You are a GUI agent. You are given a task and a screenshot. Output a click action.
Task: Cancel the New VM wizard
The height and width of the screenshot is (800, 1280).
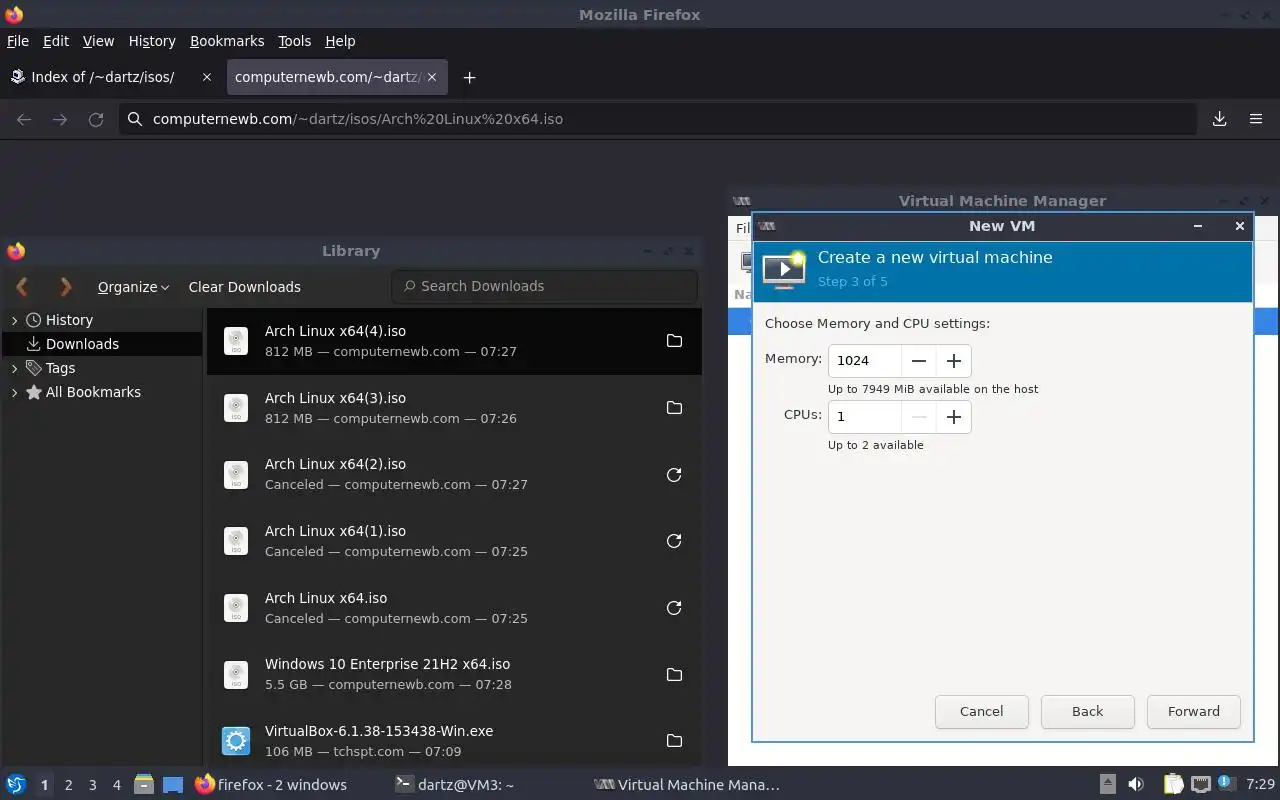coord(981,712)
